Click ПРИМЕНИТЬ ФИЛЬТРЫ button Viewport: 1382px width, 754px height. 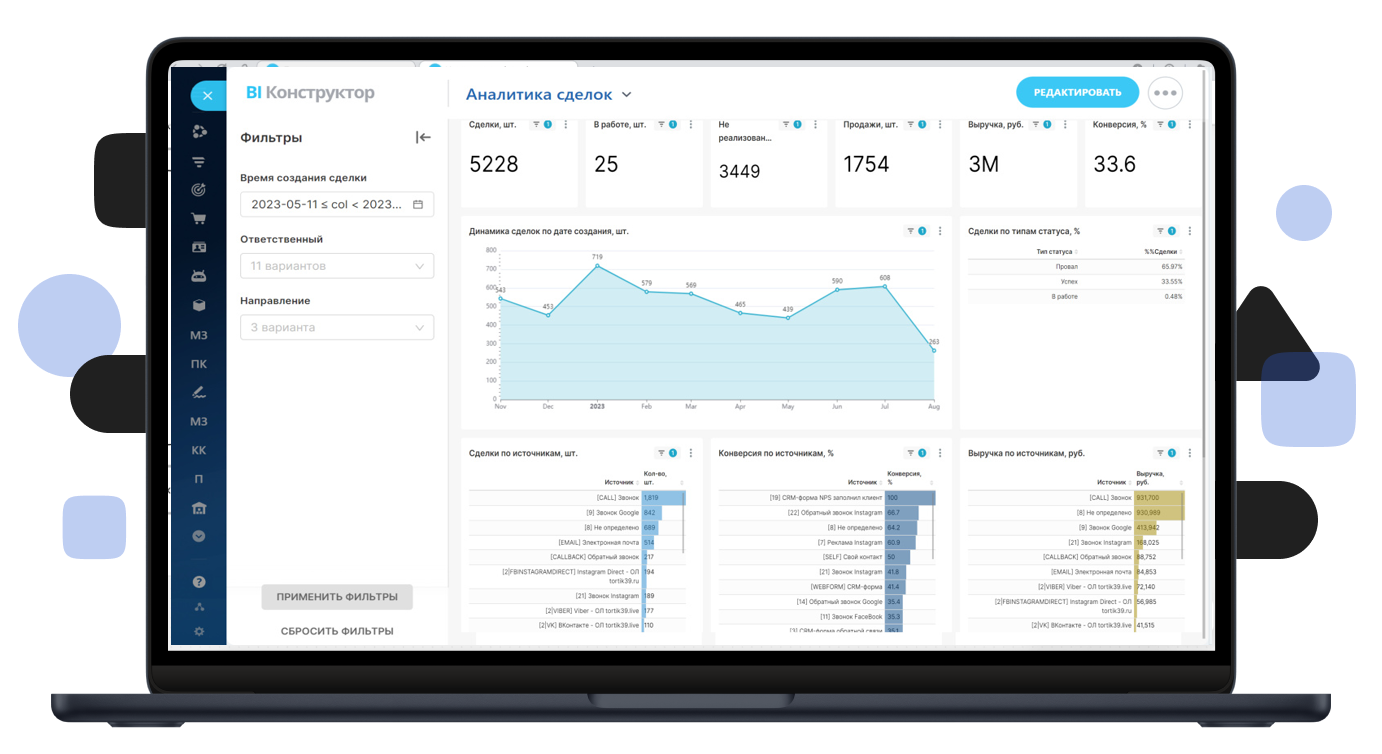pyautogui.click(x=337, y=597)
